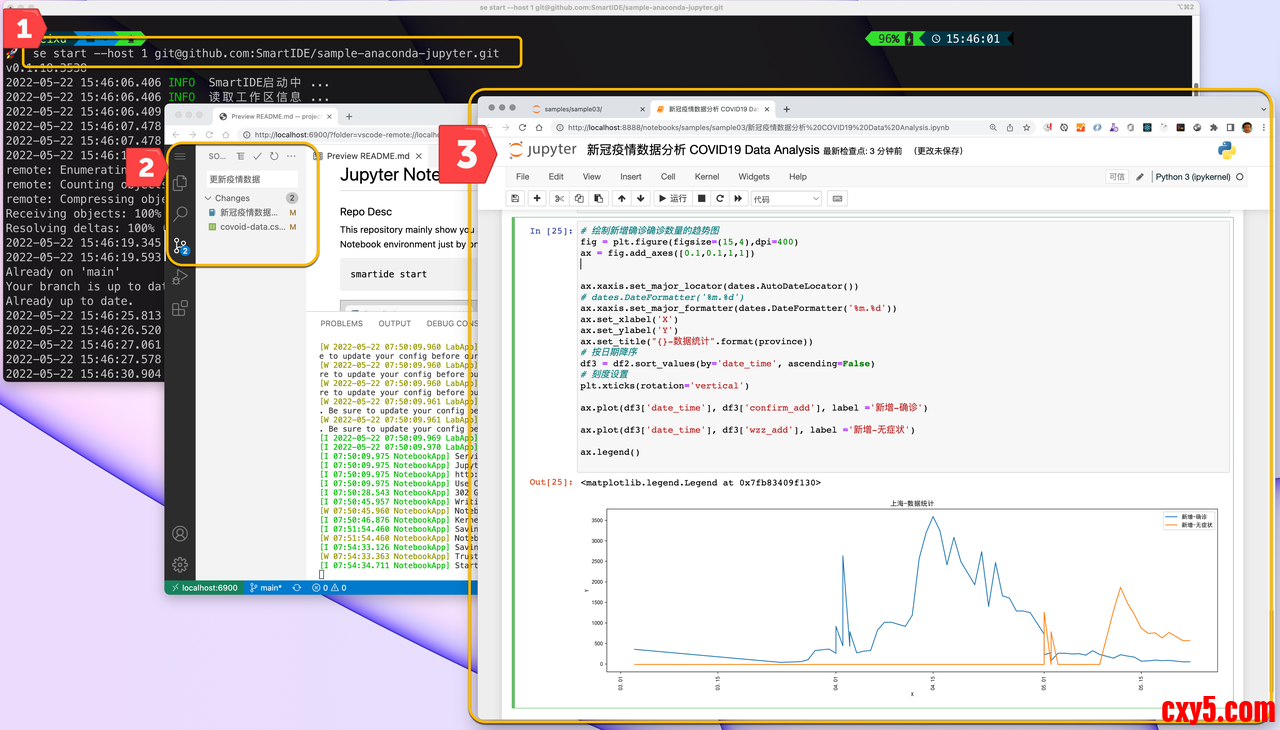The image size is (1280, 730).
Task: Insert a cell below with plus icon
Action: click(x=537, y=199)
